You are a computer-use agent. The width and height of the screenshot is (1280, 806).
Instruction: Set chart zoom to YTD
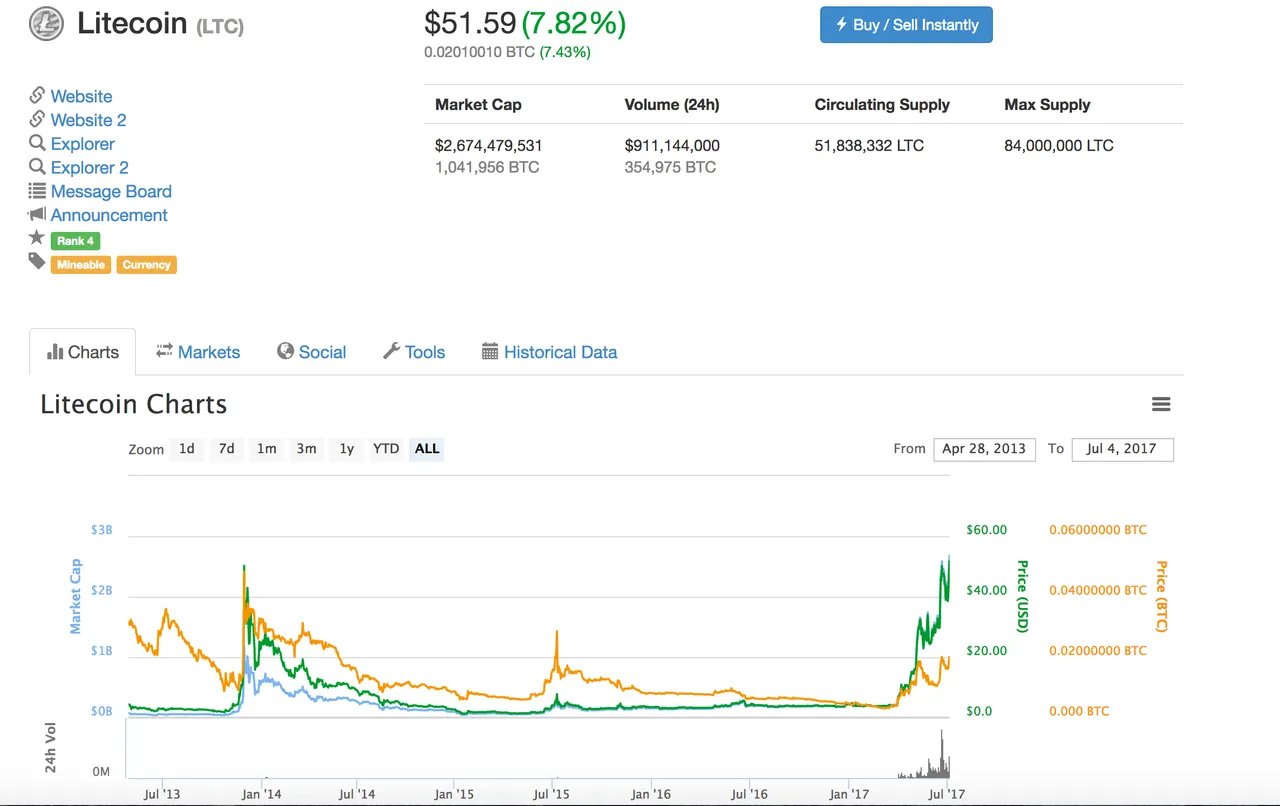tap(386, 449)
